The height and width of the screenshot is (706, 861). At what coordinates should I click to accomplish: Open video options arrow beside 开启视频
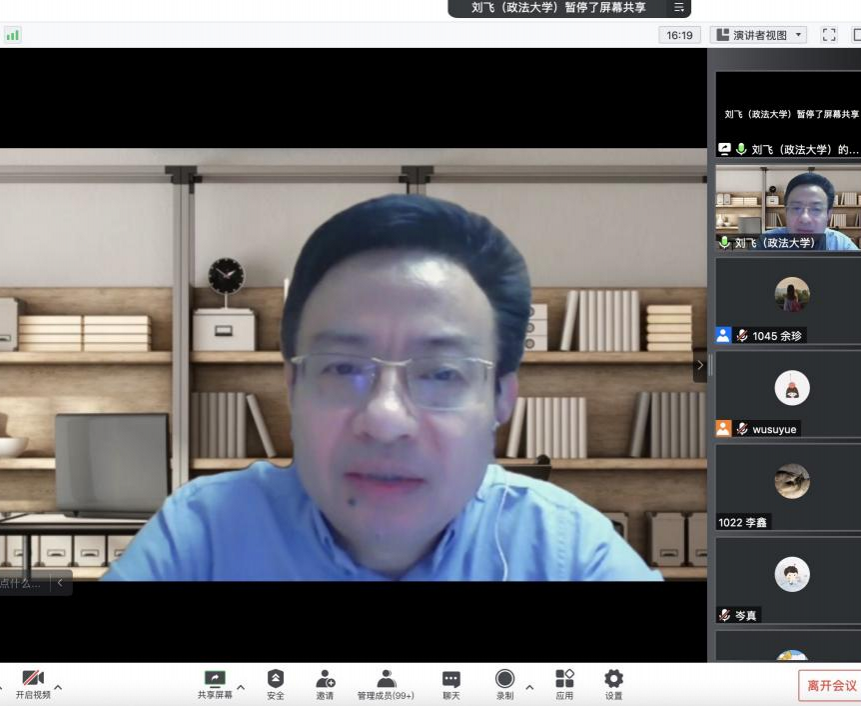tap(58, 687)
